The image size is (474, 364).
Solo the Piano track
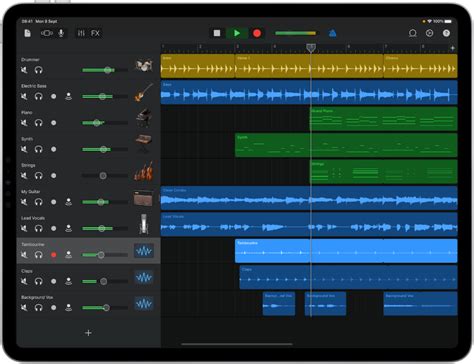click(39, 123)
